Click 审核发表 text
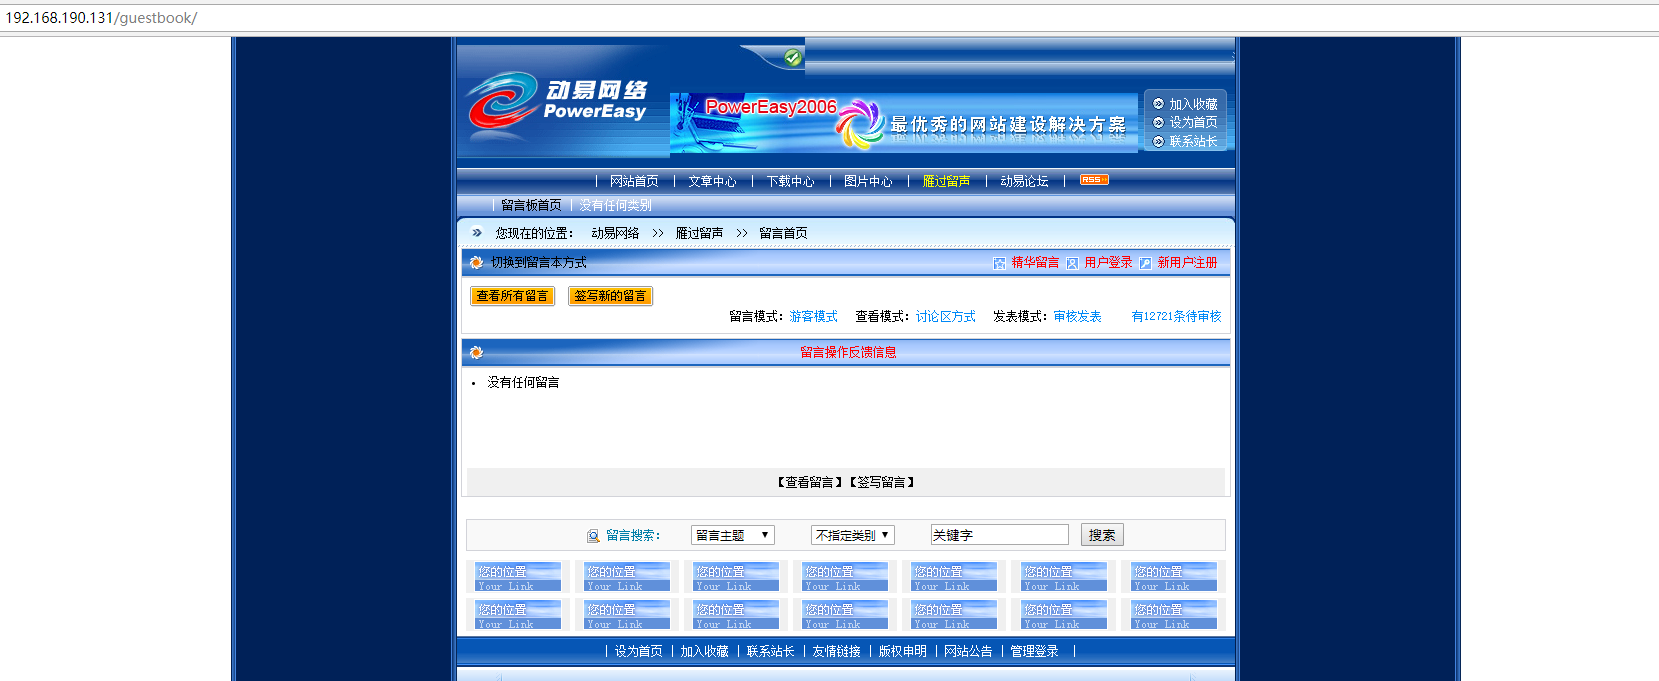This screenshot has height=681, width=1659. coord(1077,316)
